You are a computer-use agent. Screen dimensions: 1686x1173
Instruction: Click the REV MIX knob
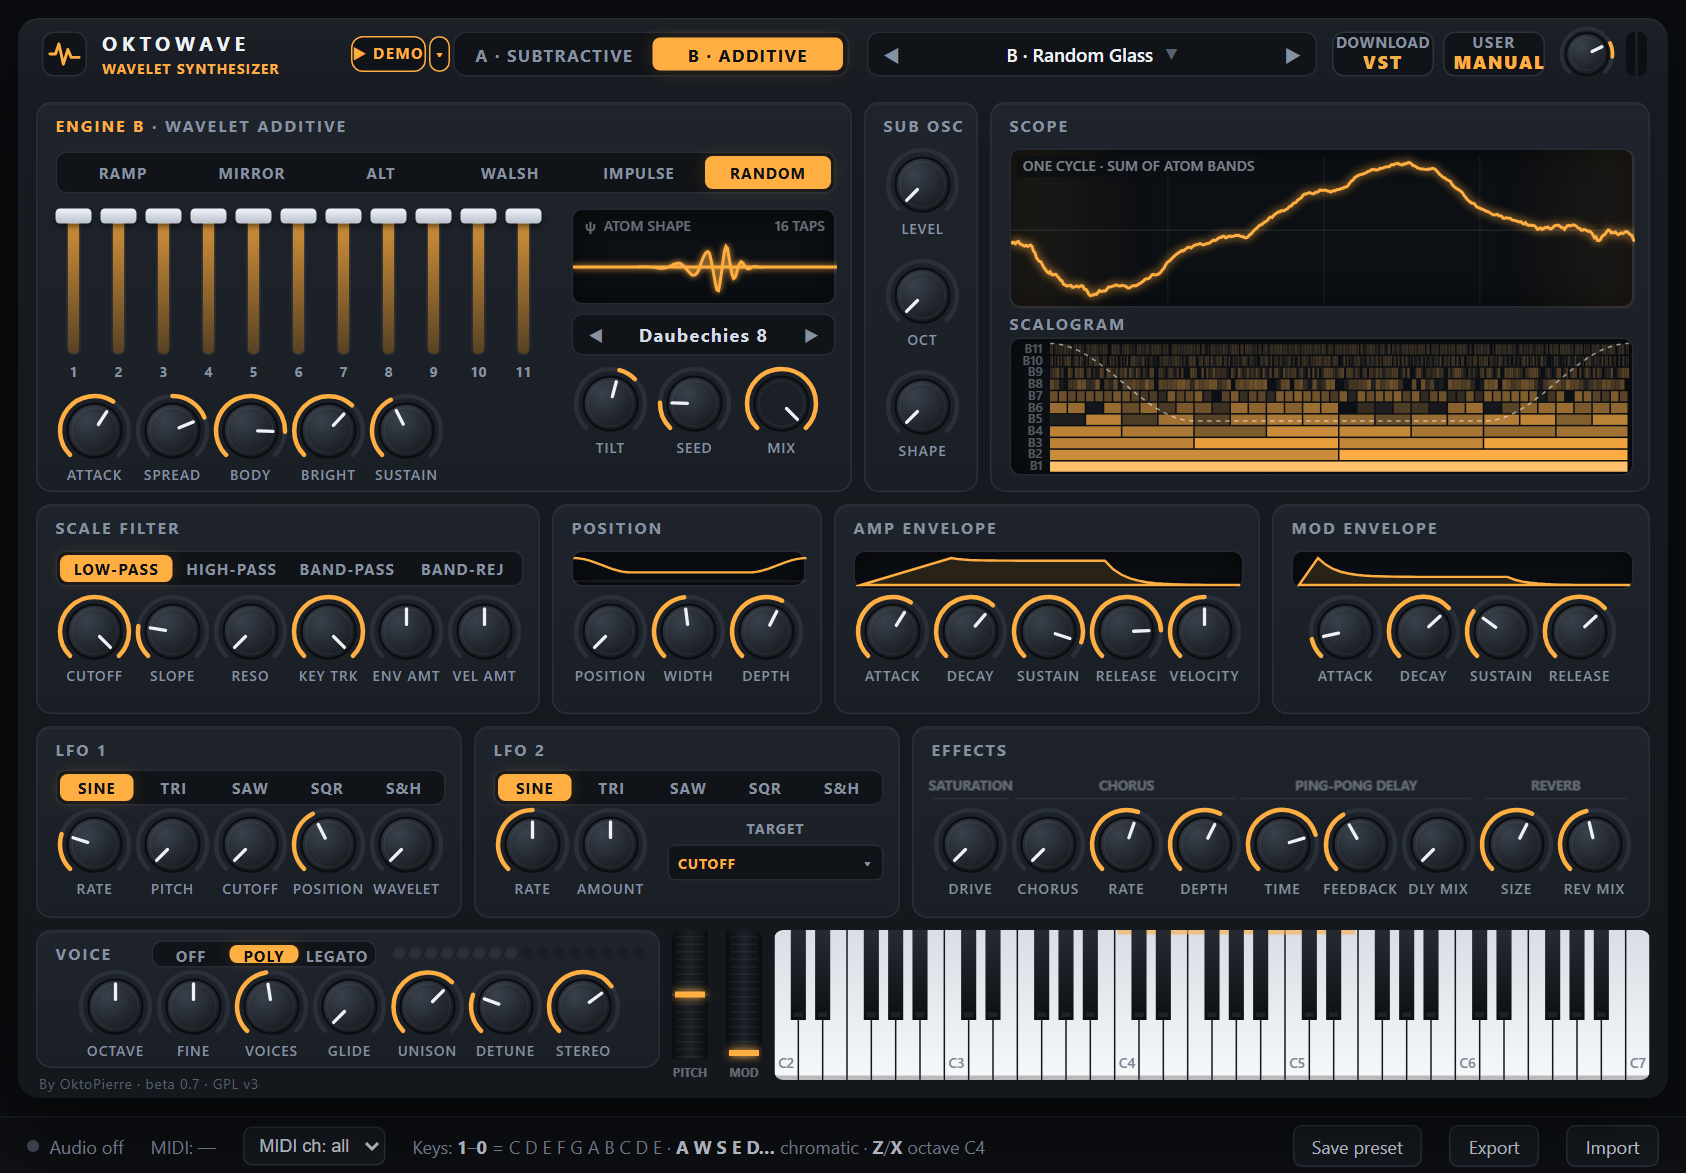pyautogui.click(x=1594, y=845)
